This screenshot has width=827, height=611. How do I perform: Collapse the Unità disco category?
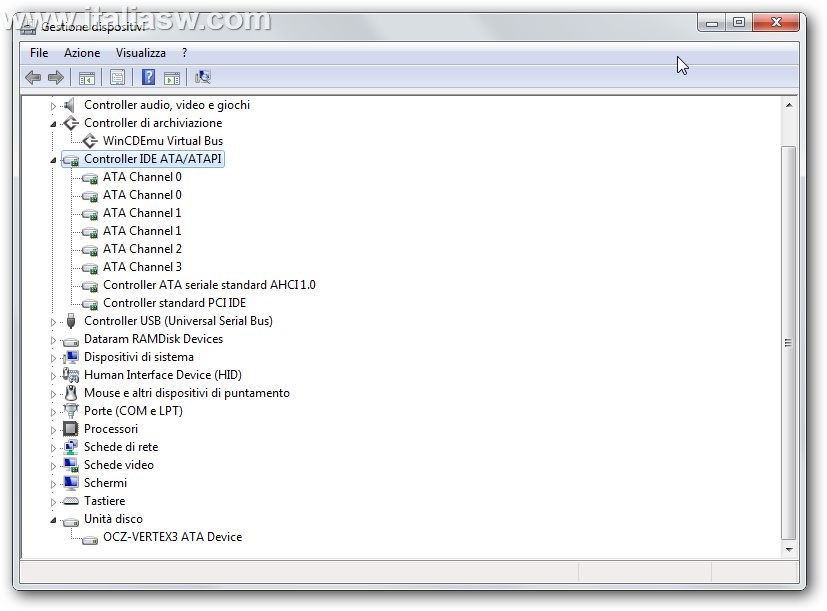[54, 520]
